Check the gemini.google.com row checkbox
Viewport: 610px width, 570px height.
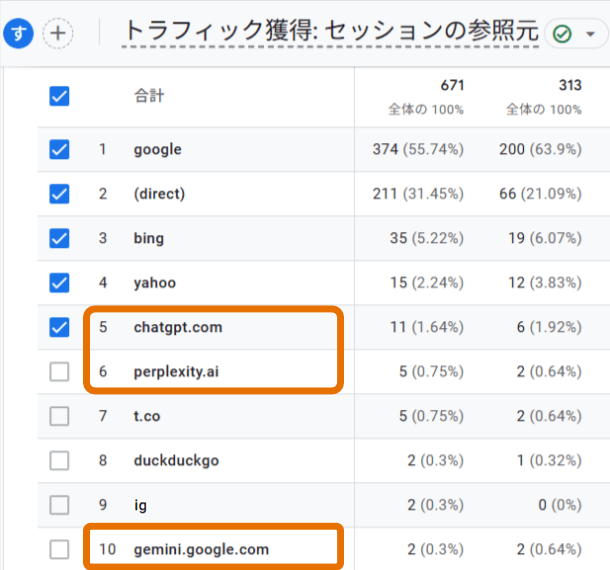pyautogui.click(x=59, y=549)
